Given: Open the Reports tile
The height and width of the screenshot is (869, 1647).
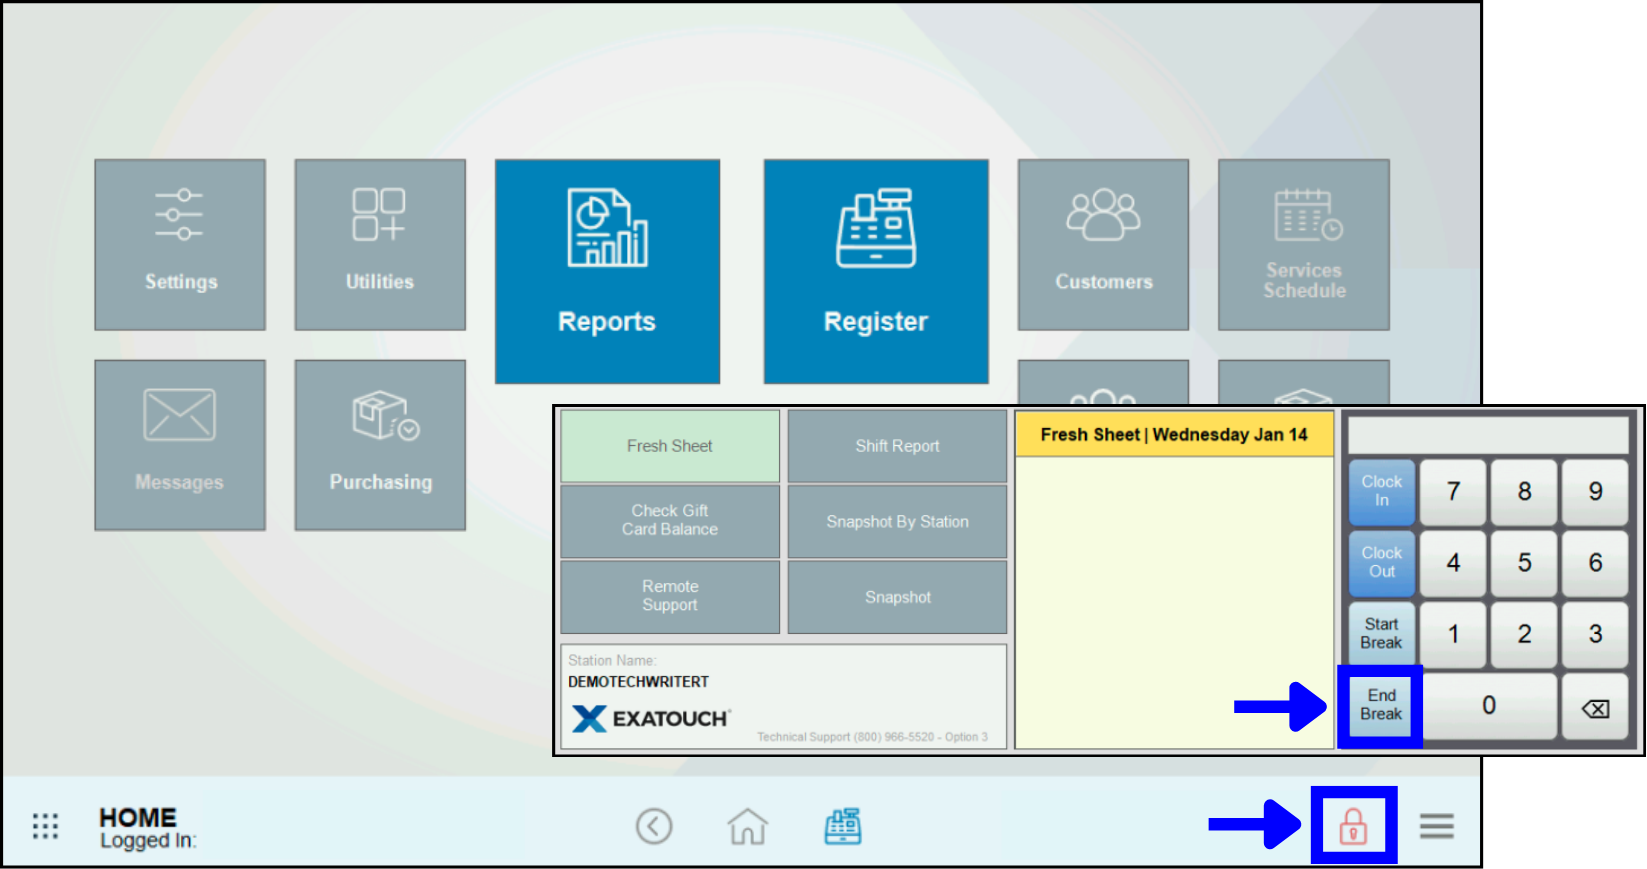Looking at the screenshot, I should [x=607, y=271].
